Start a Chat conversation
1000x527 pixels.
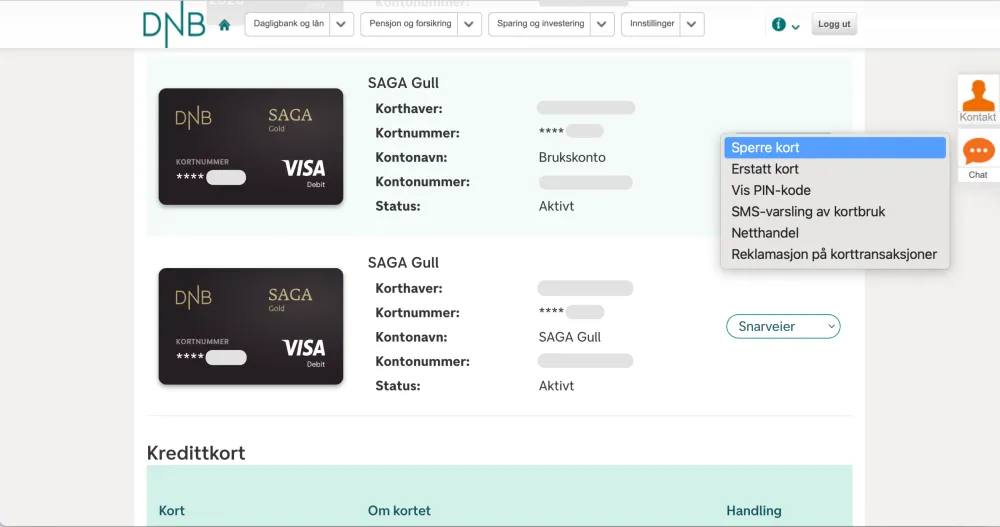[978, 157]
